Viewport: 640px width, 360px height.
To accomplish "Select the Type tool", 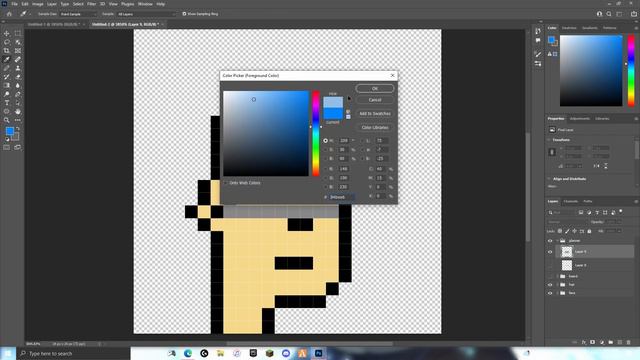I will coord(7,103).
